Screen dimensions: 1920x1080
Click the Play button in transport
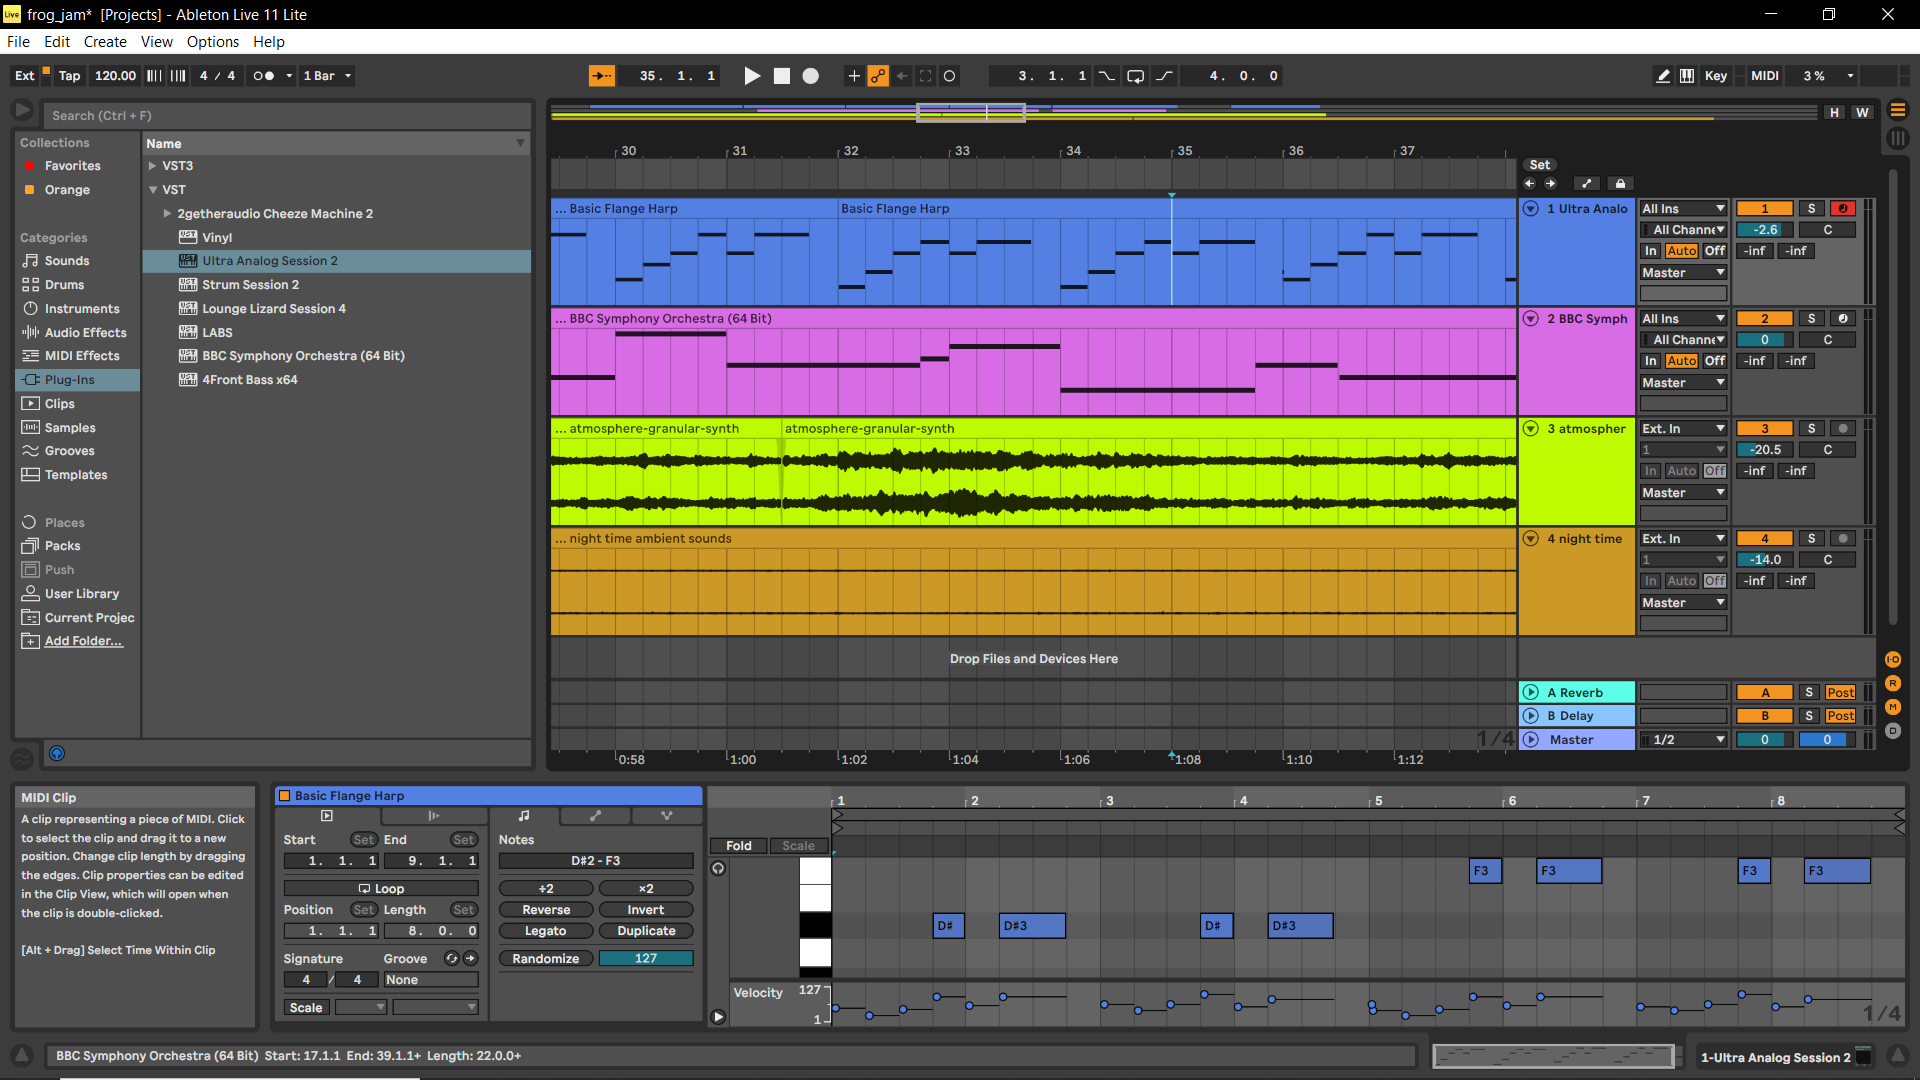tap(752, 76)
